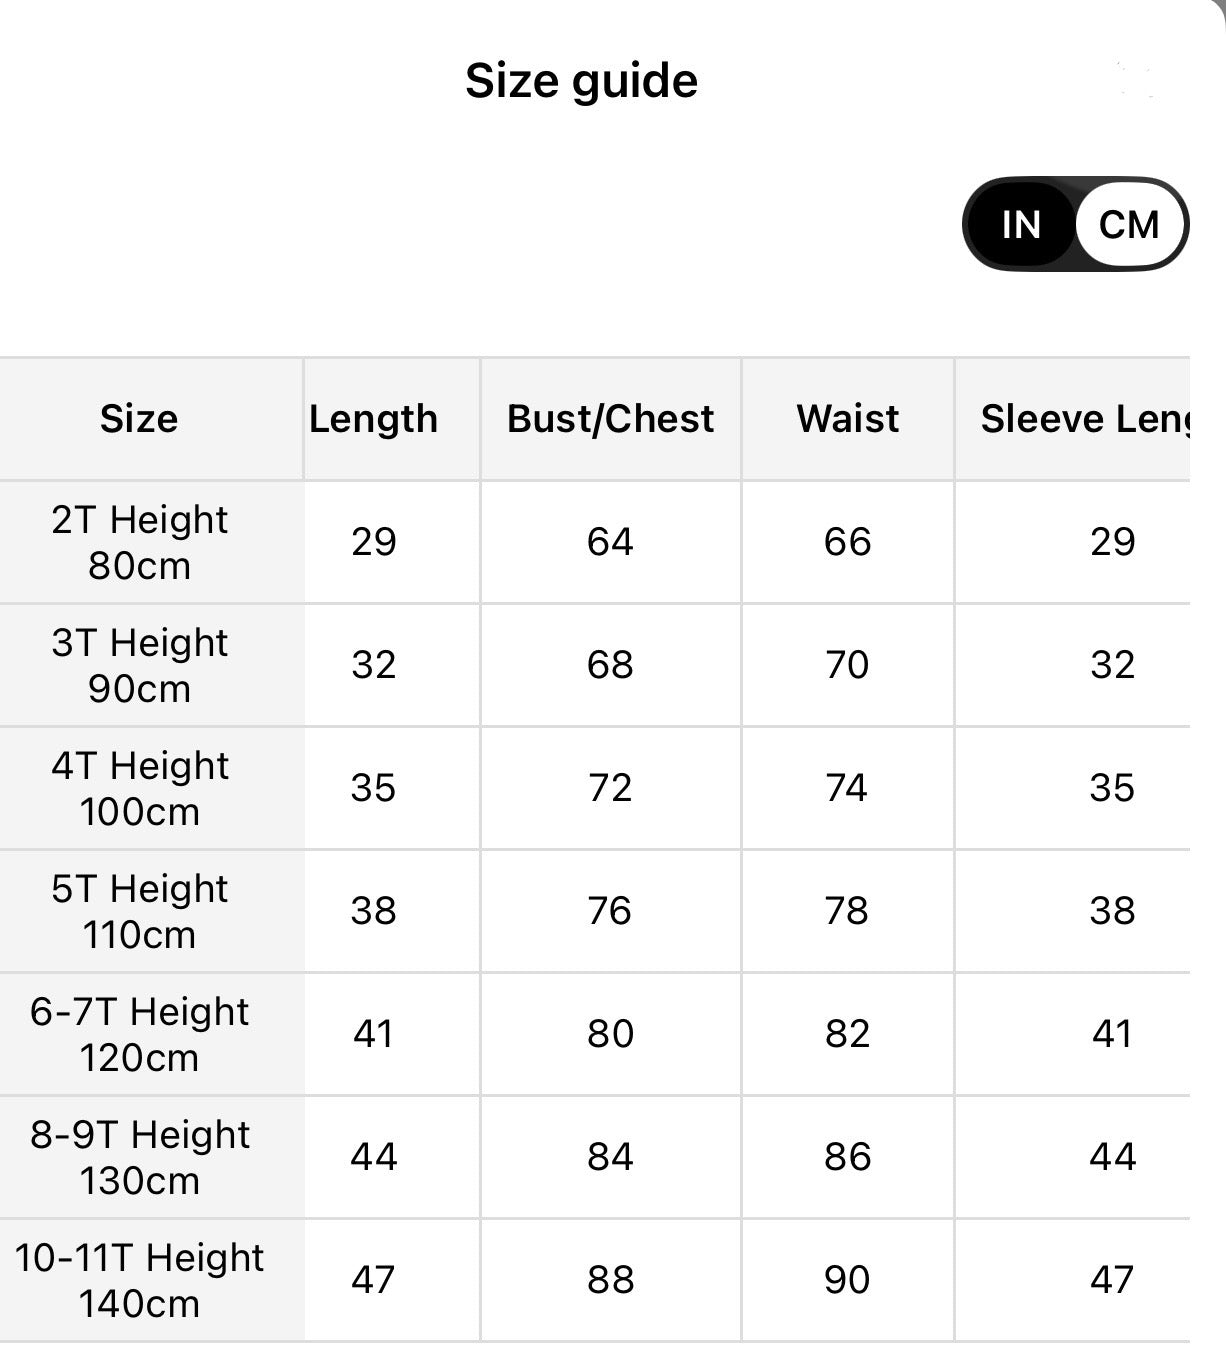Screen dimensions: 1226x1369
Task: Click the Waist column header
Action: click(x=847, y=418)
